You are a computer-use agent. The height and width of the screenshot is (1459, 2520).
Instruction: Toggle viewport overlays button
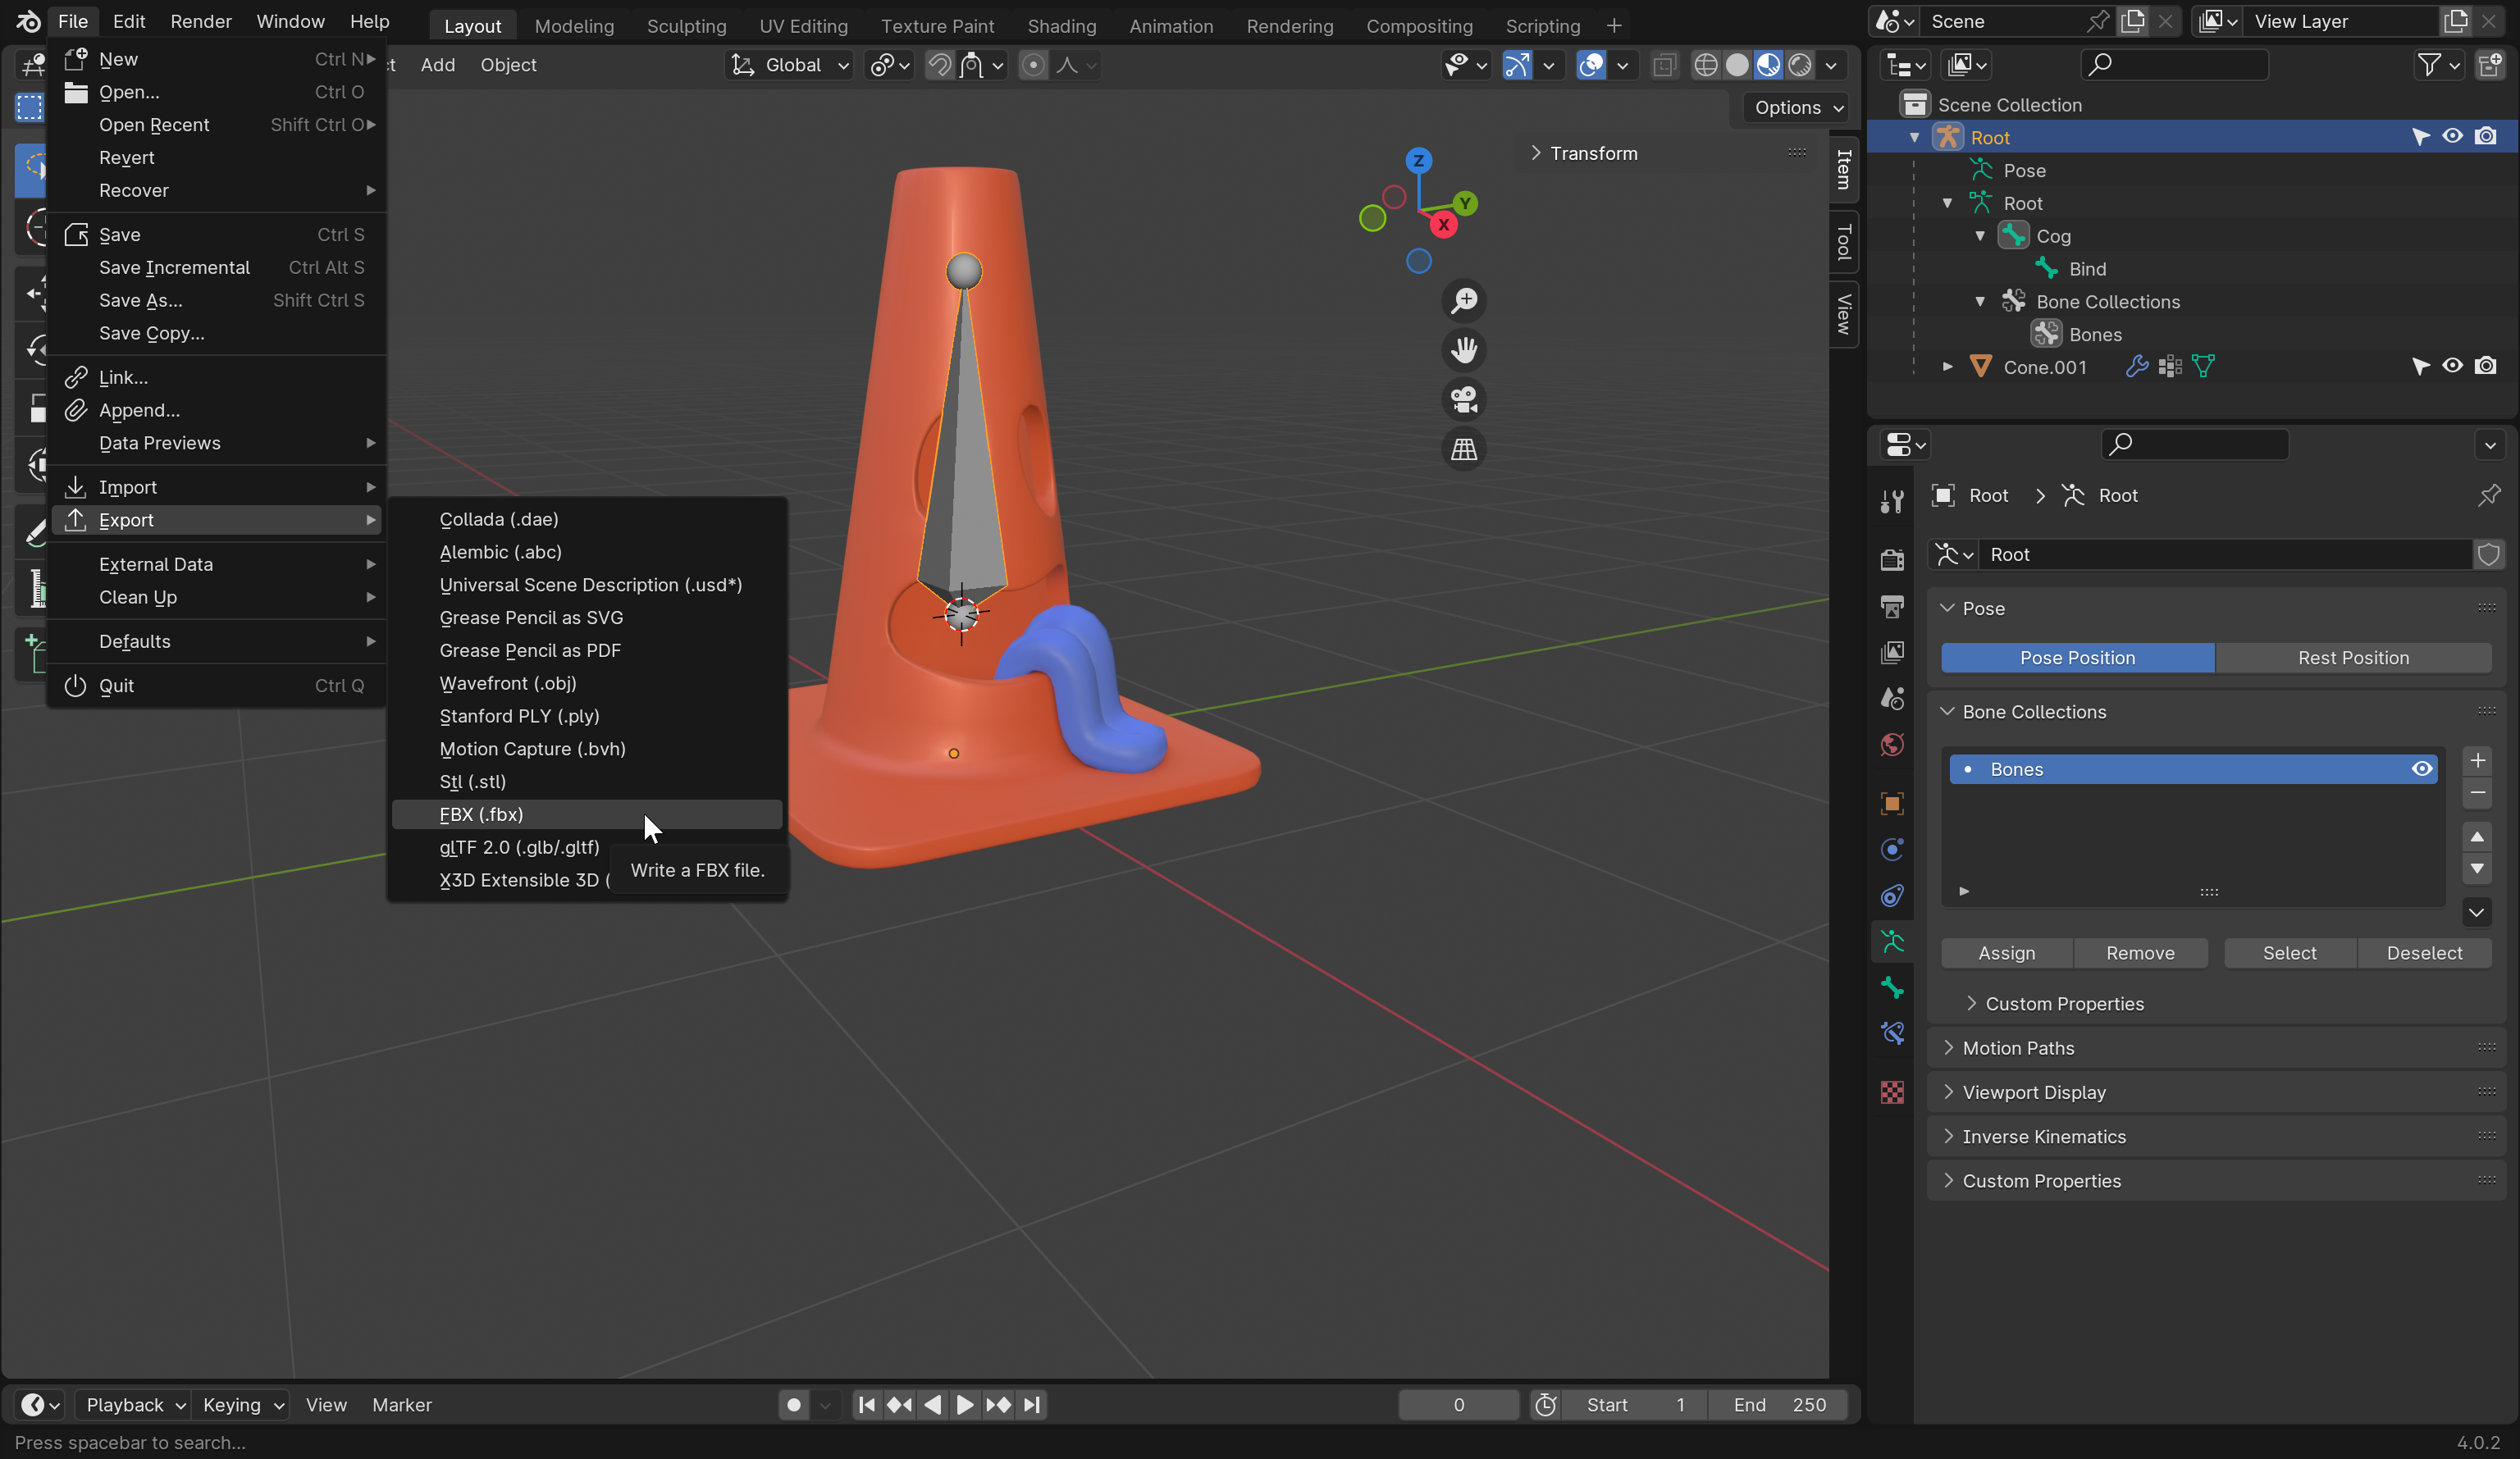point(1591,65)
